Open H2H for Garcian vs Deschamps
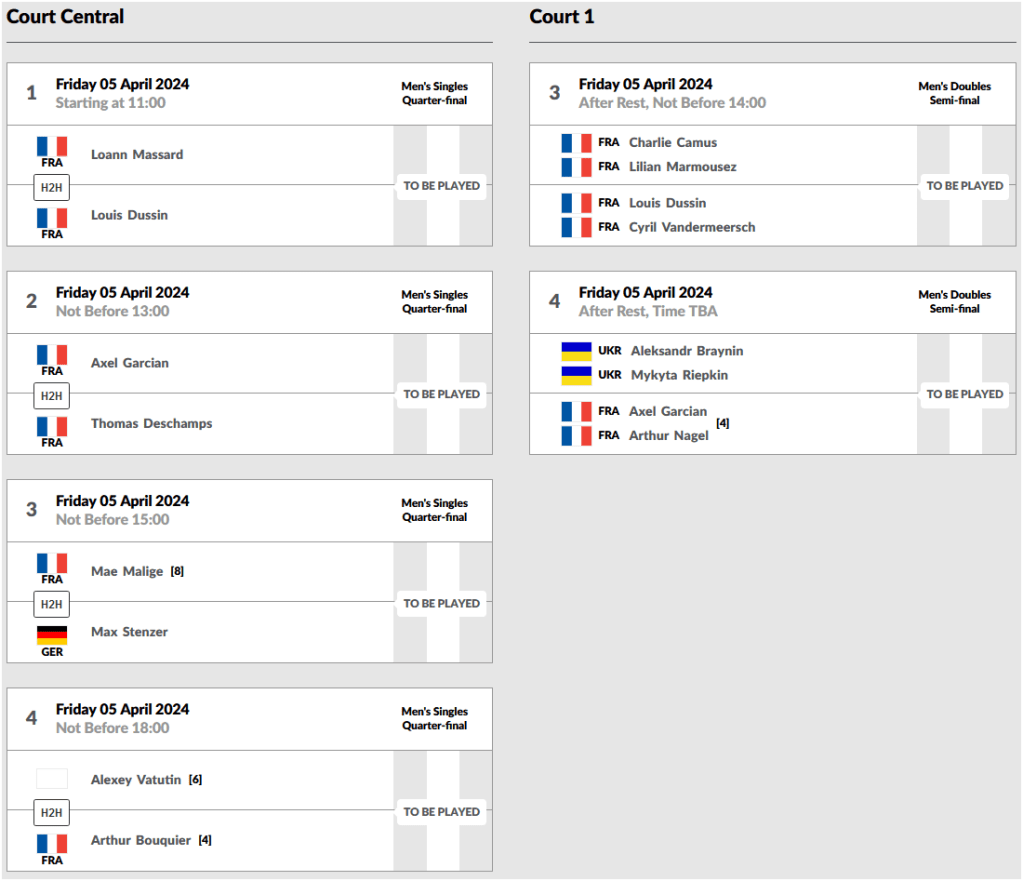The image size is (1023, 881). [52, 396]
